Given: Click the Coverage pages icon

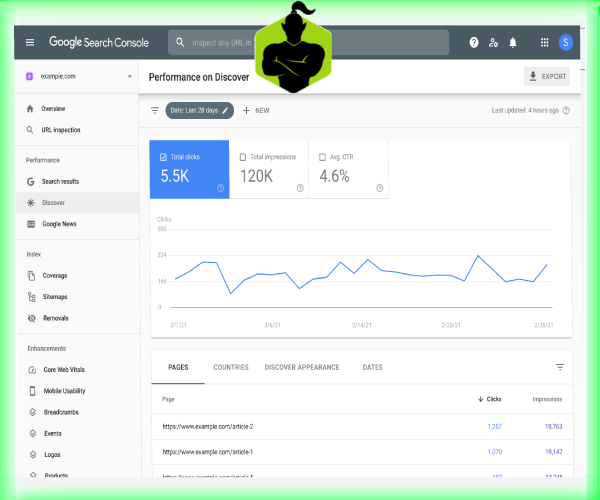Looking at the screenshot, I should (x=31, y=275).
